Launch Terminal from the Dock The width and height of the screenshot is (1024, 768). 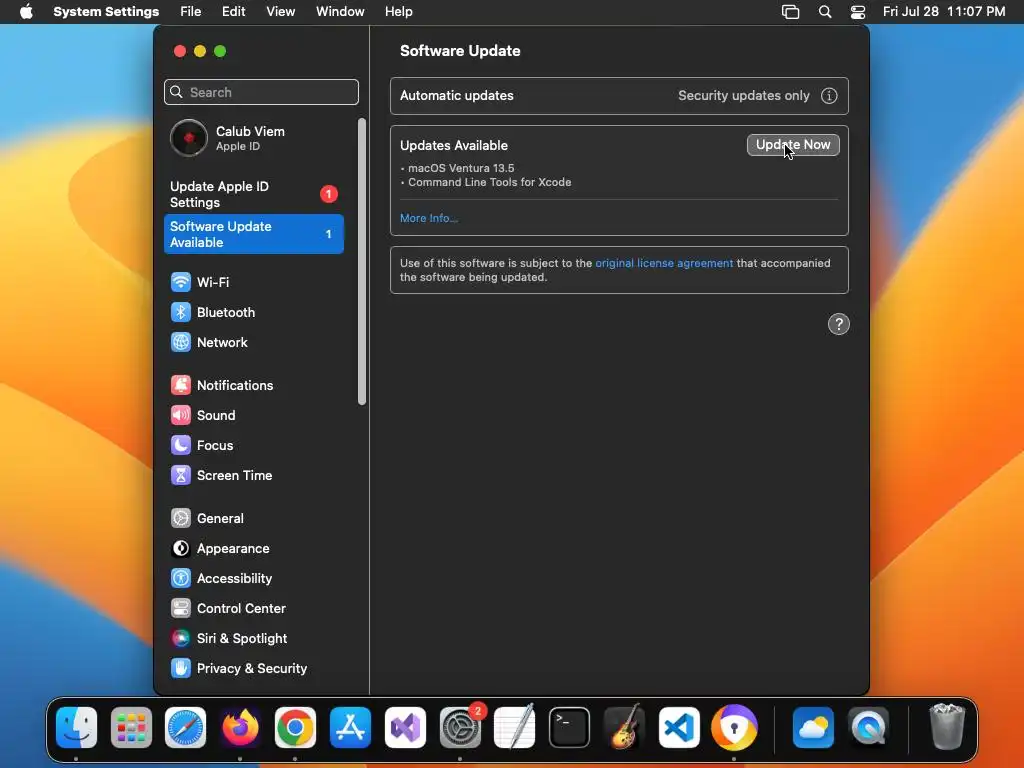[569, 727]
